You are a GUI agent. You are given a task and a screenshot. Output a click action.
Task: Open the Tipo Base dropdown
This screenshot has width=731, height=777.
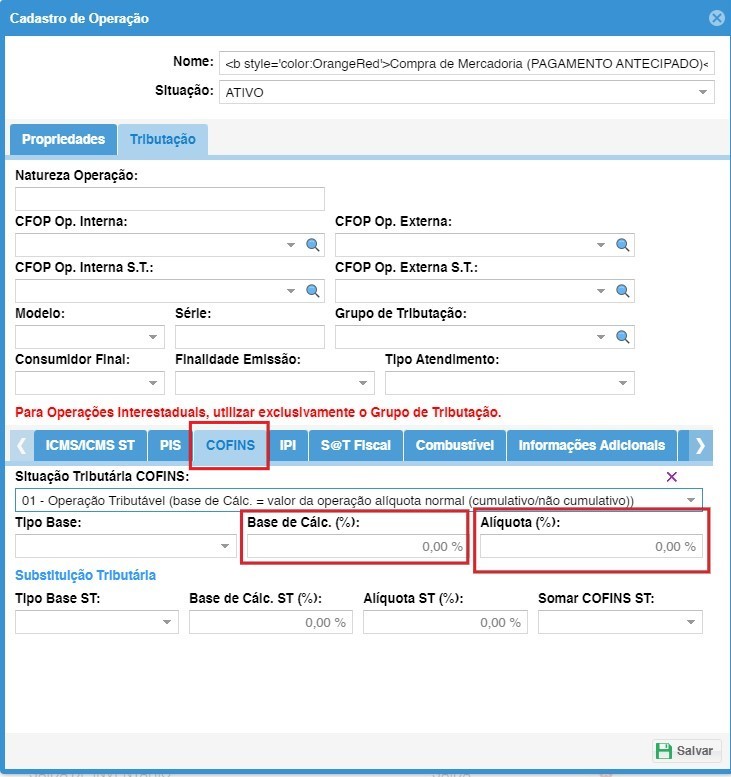click(224, 547)
